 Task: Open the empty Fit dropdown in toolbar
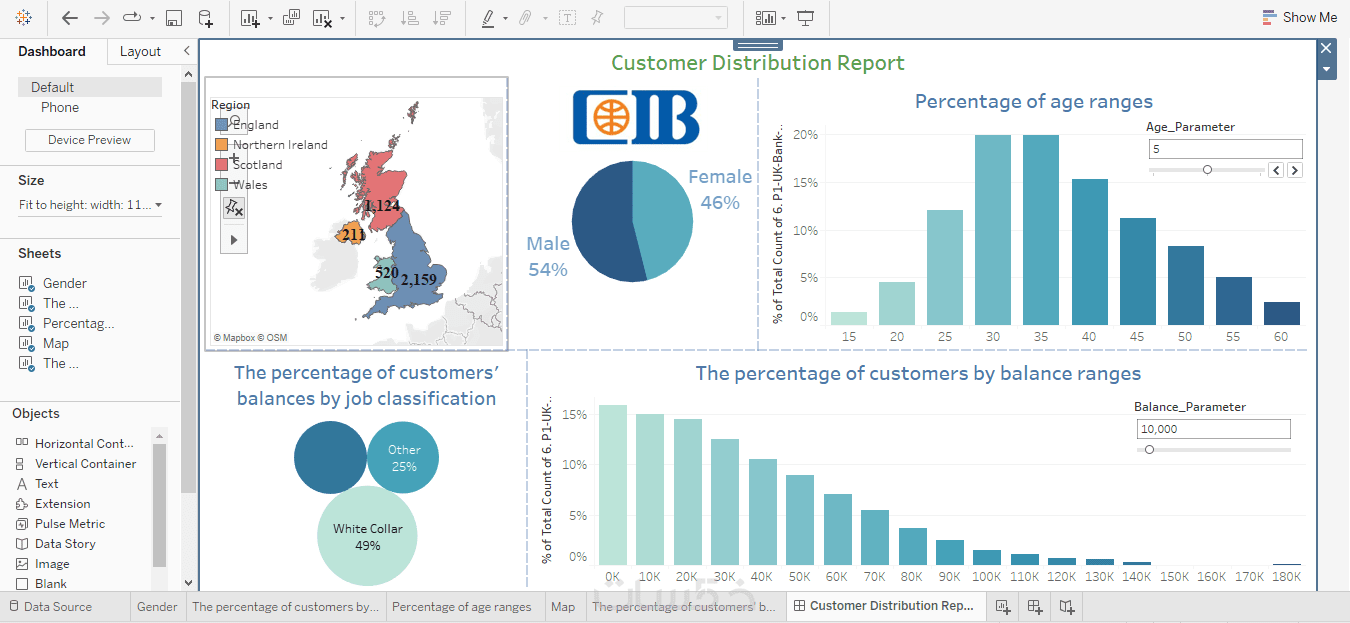click(675, 18)
